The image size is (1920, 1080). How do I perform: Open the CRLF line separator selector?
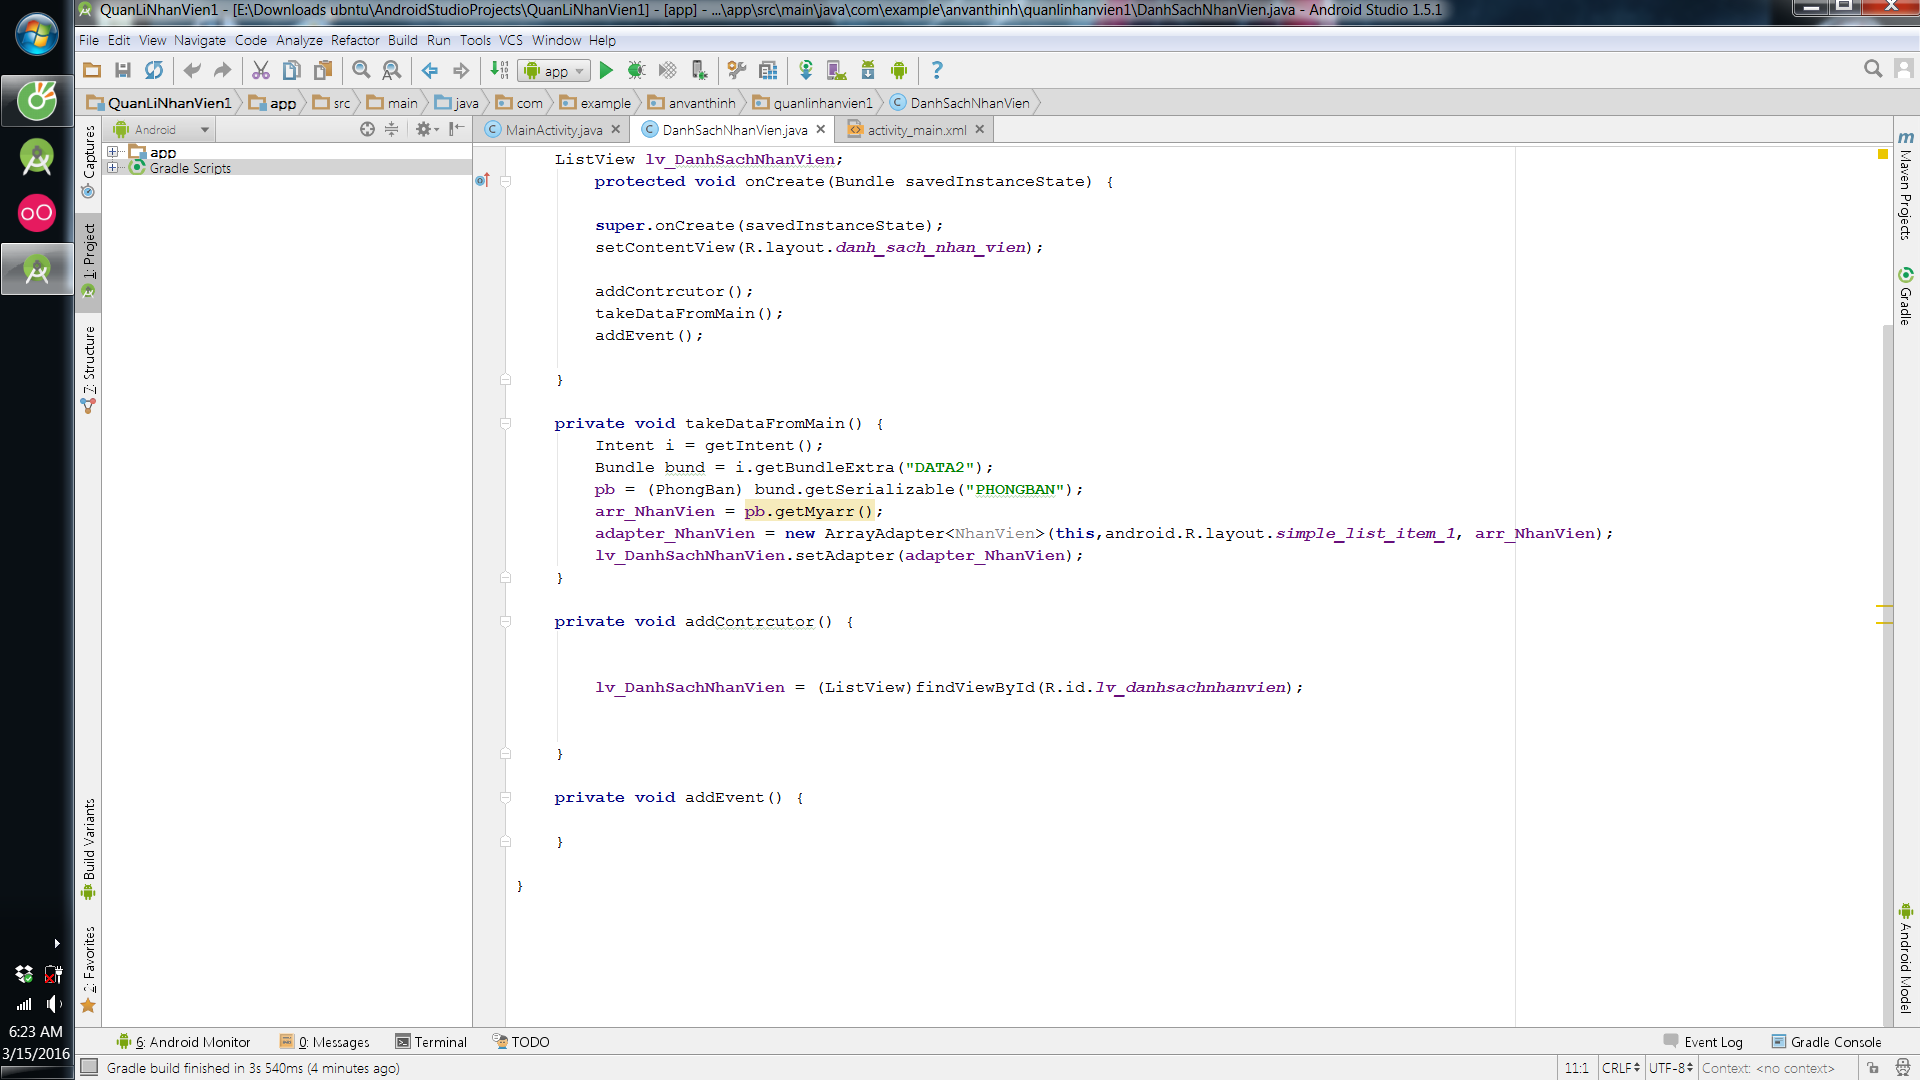click(1621, 1068)
